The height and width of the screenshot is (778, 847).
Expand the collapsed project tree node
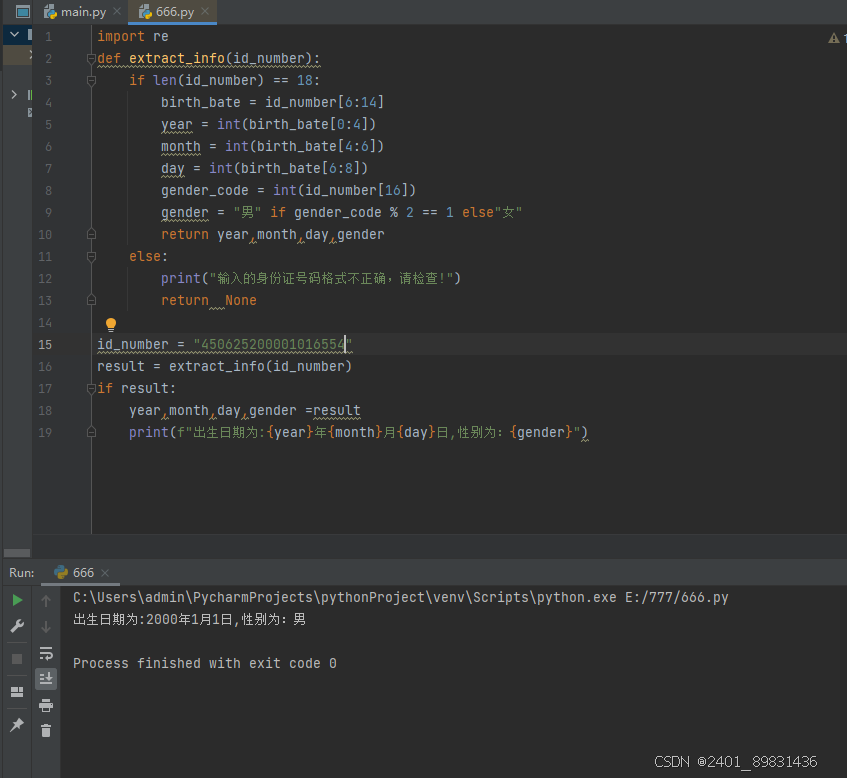pyautogui.click(x=14, y=95)
